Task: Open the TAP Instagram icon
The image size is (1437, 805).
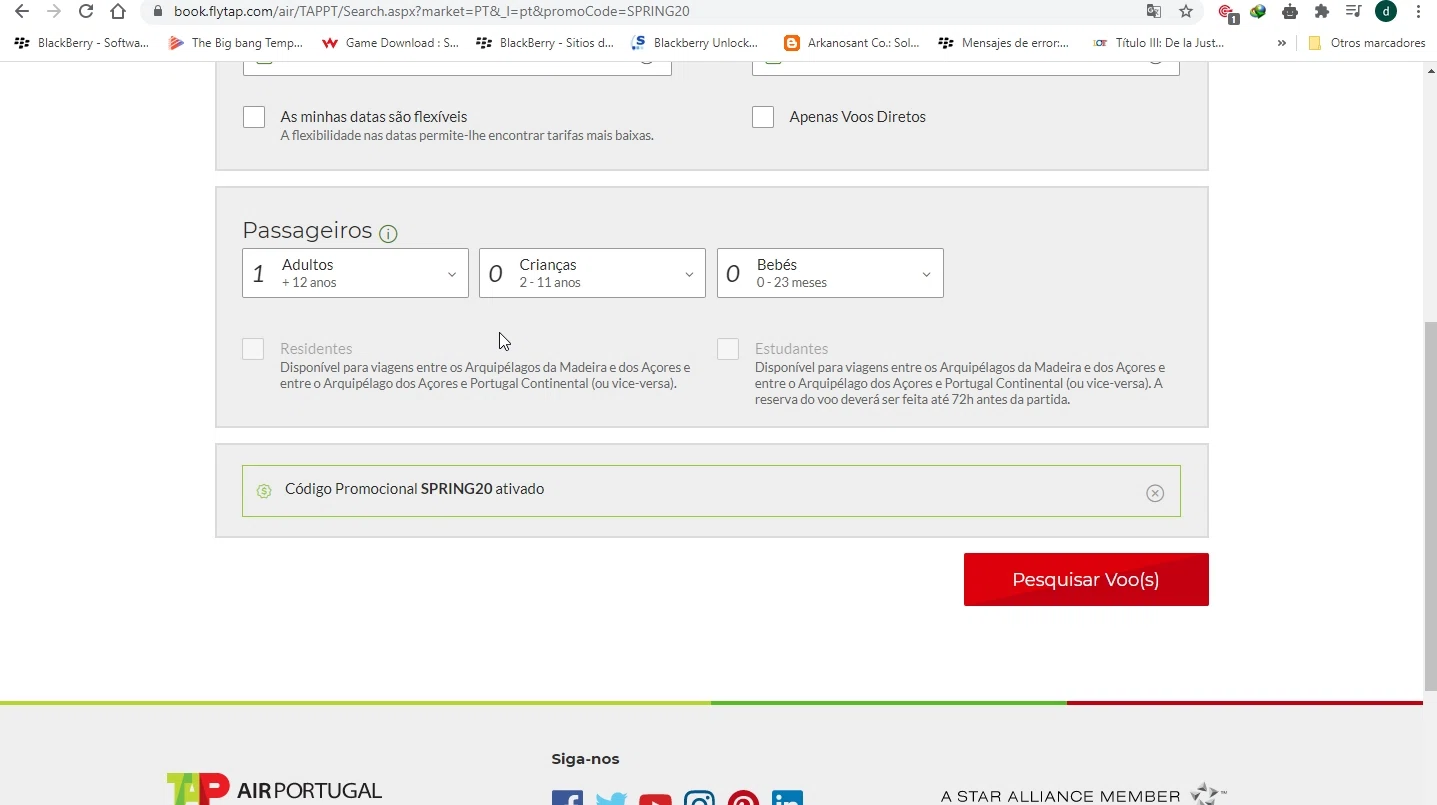Action: (x=699, y=798)
